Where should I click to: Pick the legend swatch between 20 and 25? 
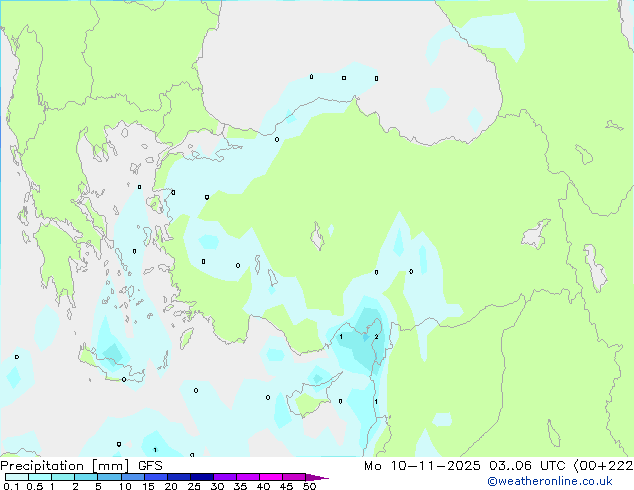tap(179, 477)
